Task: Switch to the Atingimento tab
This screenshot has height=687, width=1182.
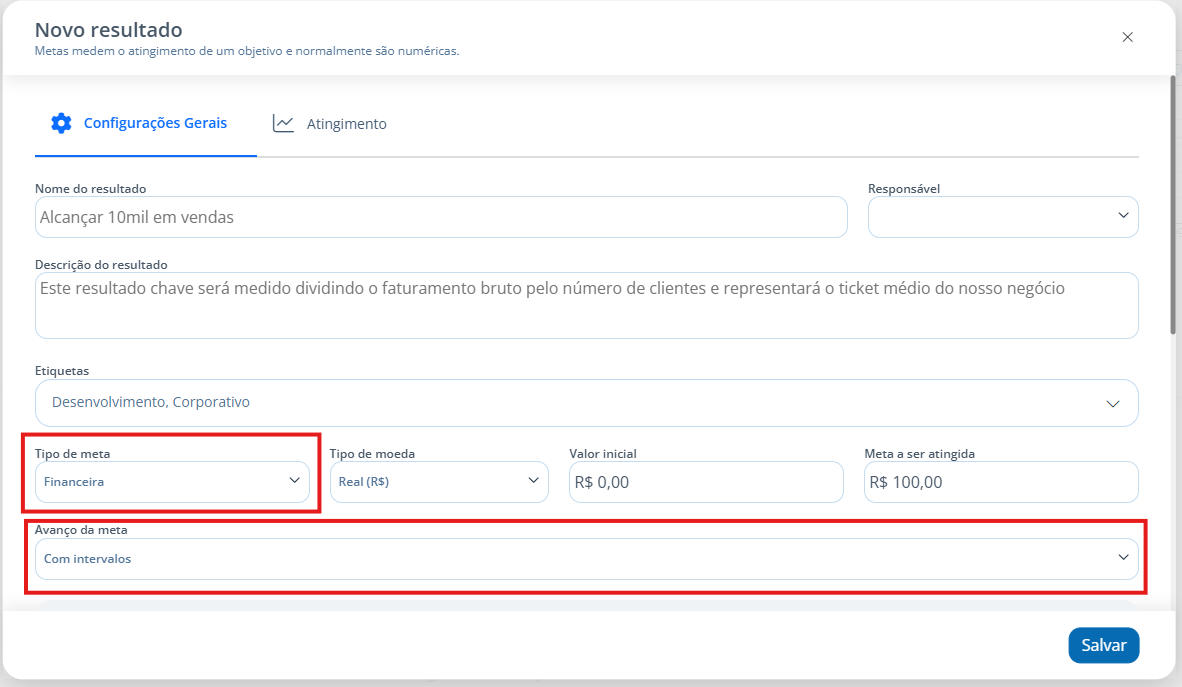Action: pyautogui.click(x=329, y=124)
